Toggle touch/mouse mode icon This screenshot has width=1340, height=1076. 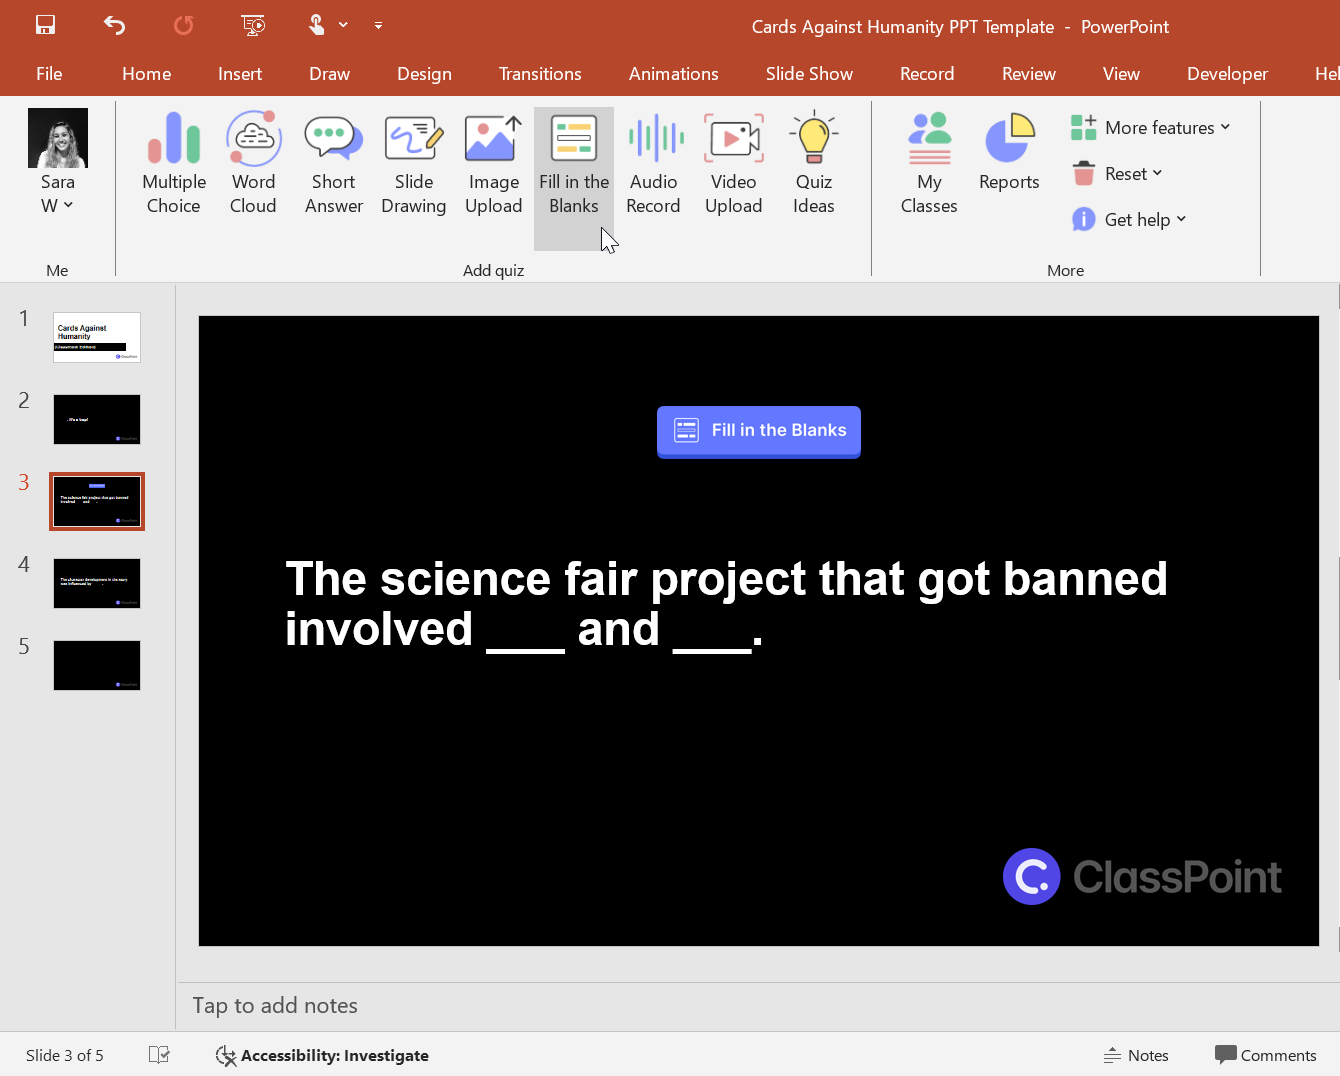(316, 25)
